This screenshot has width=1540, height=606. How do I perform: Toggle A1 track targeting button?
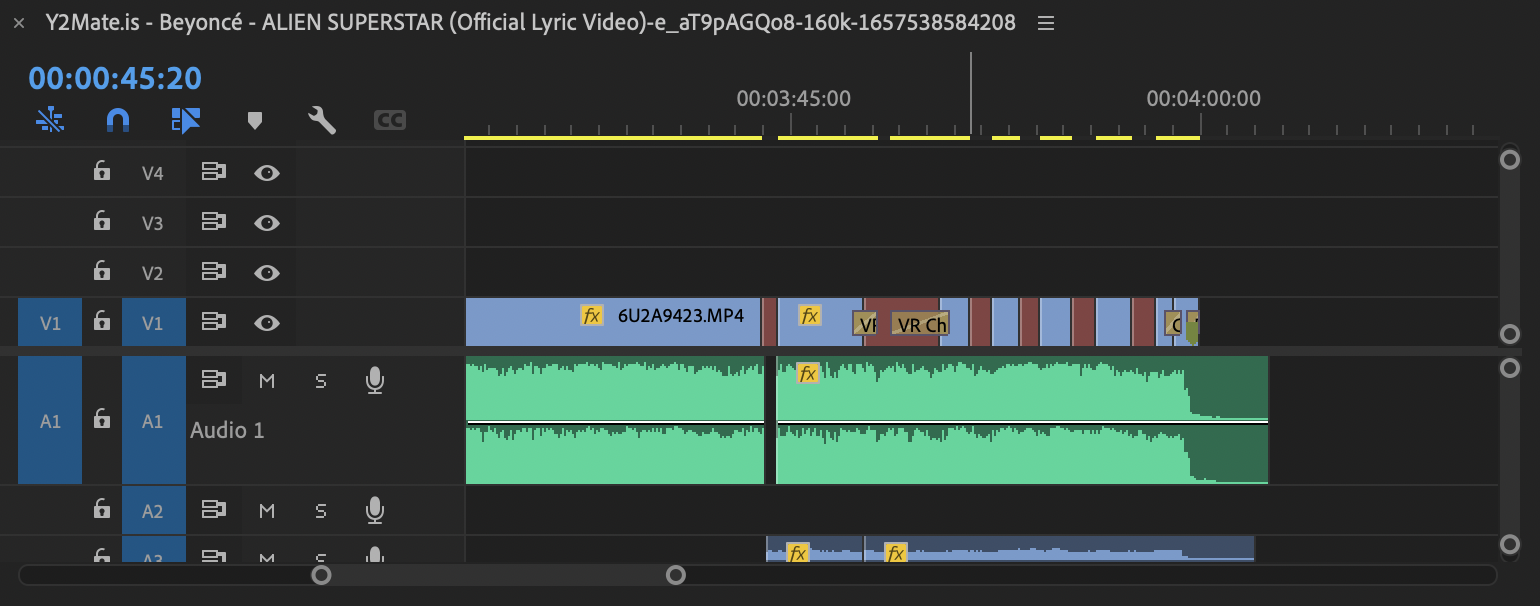click(x=153, y=420)
